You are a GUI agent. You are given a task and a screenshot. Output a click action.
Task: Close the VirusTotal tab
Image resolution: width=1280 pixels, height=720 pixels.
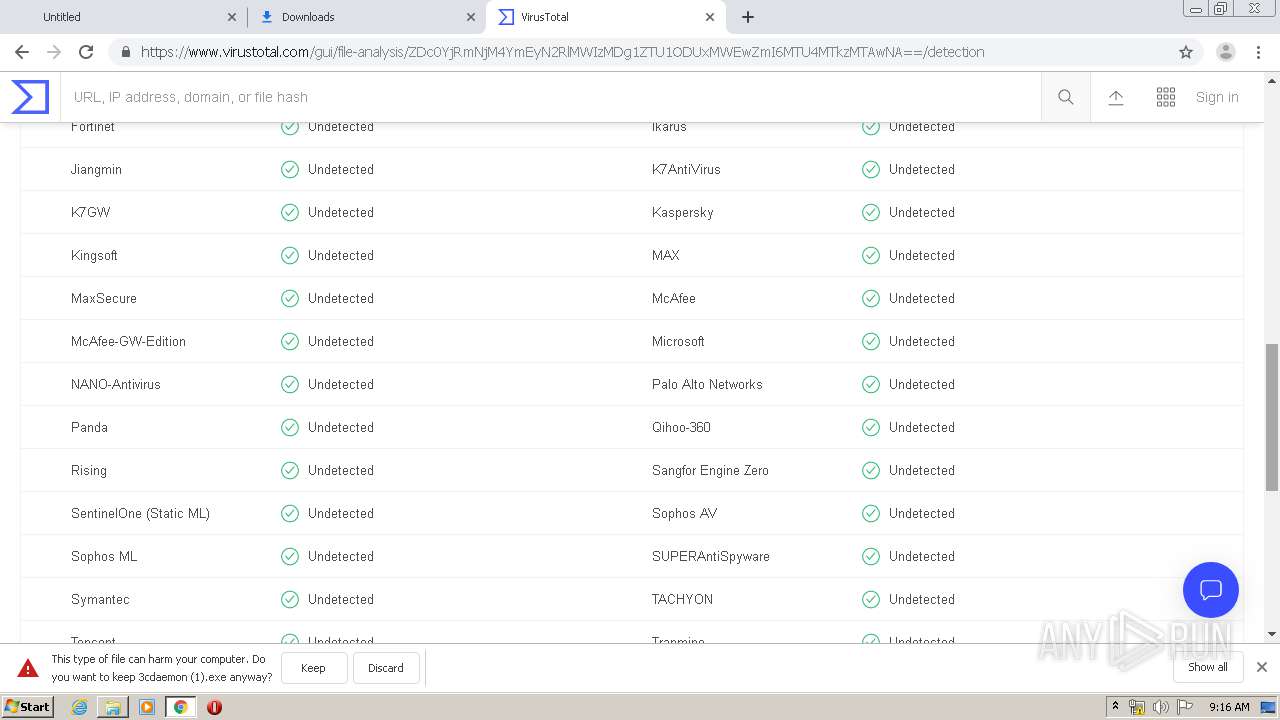(710, 17)
